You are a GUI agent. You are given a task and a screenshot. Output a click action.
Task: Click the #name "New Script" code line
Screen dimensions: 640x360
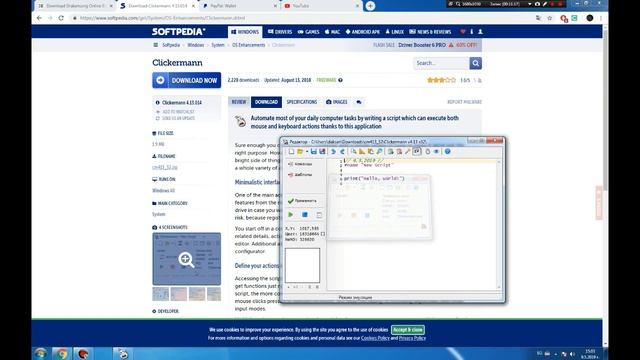click(x=369, y=165)
